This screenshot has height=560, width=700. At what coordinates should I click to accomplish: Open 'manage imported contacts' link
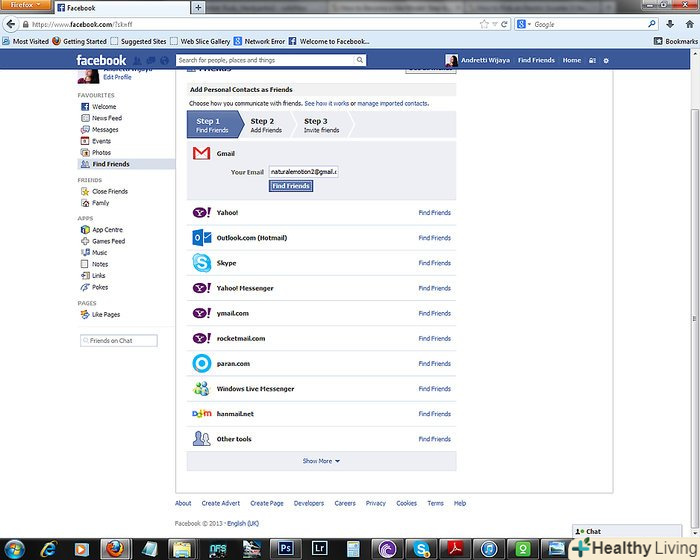click(x=393, y=103)
